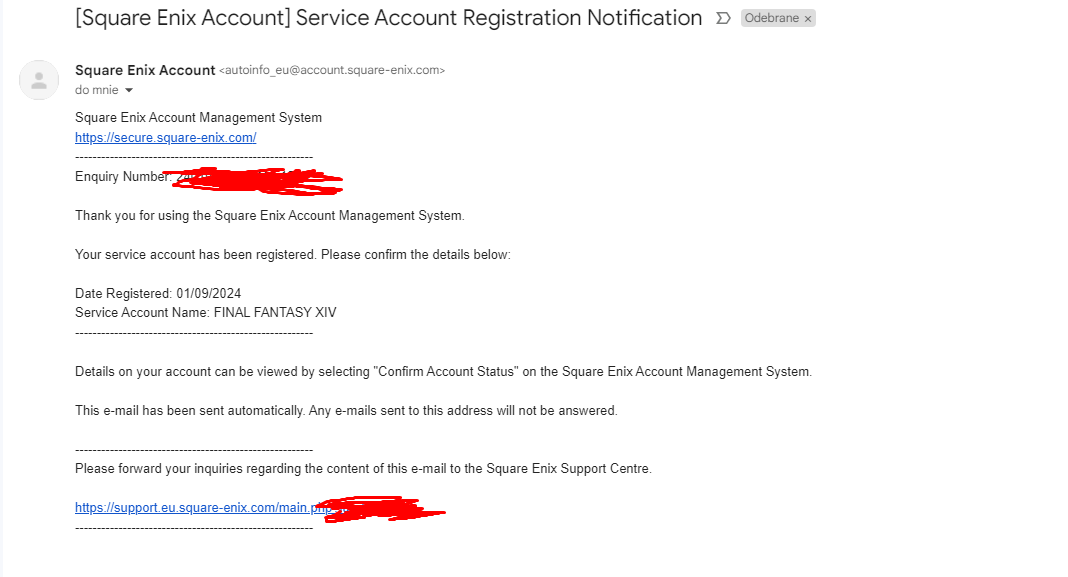Click the email subject heading text
The image size is (1068, 577).
pyautogui.click(x=388, y=18)
